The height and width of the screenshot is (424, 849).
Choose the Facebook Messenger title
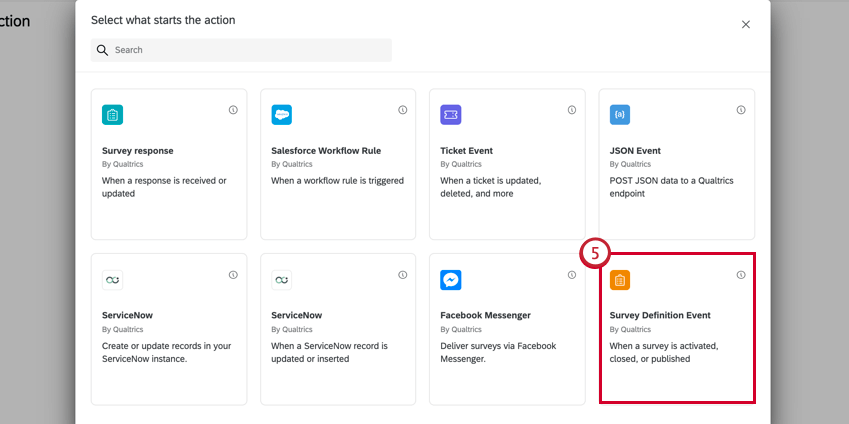486,315
